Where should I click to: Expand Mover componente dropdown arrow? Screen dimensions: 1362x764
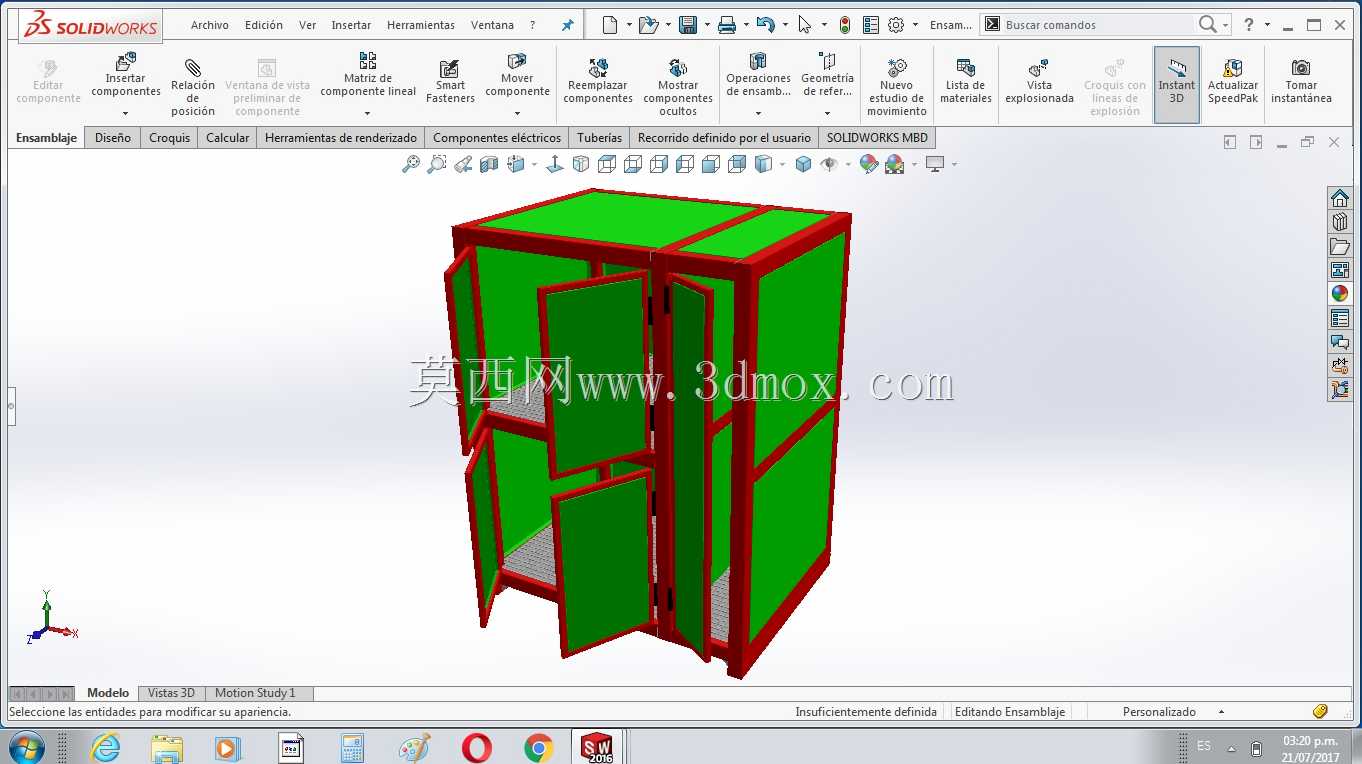coord(517,113)
